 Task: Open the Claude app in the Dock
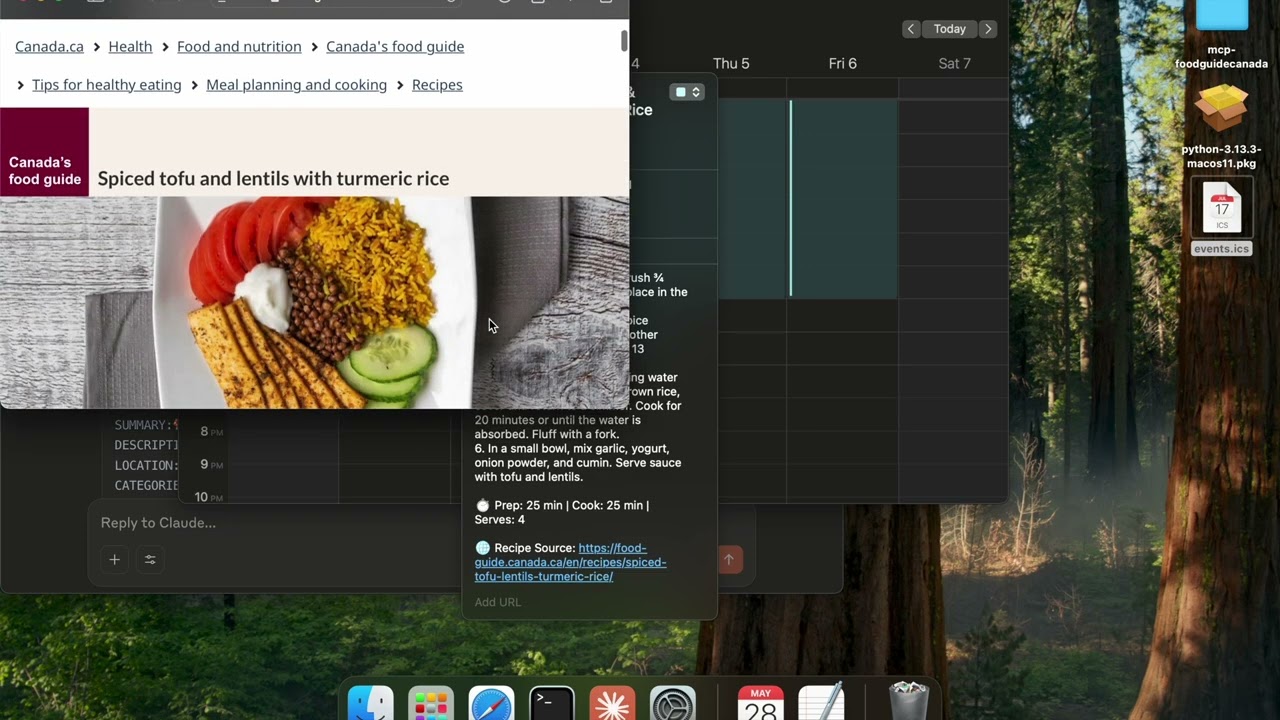(x=612, y=705)
